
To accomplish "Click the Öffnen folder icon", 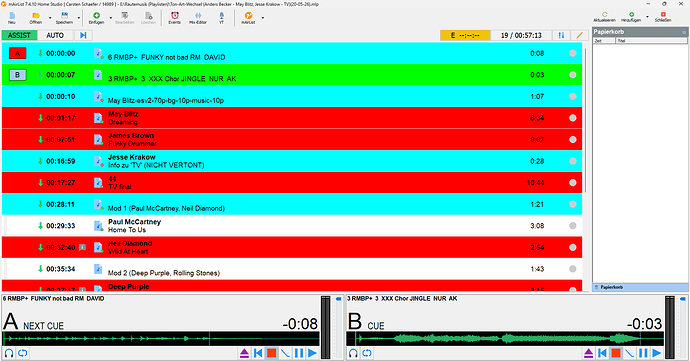I will pos(36,16).
